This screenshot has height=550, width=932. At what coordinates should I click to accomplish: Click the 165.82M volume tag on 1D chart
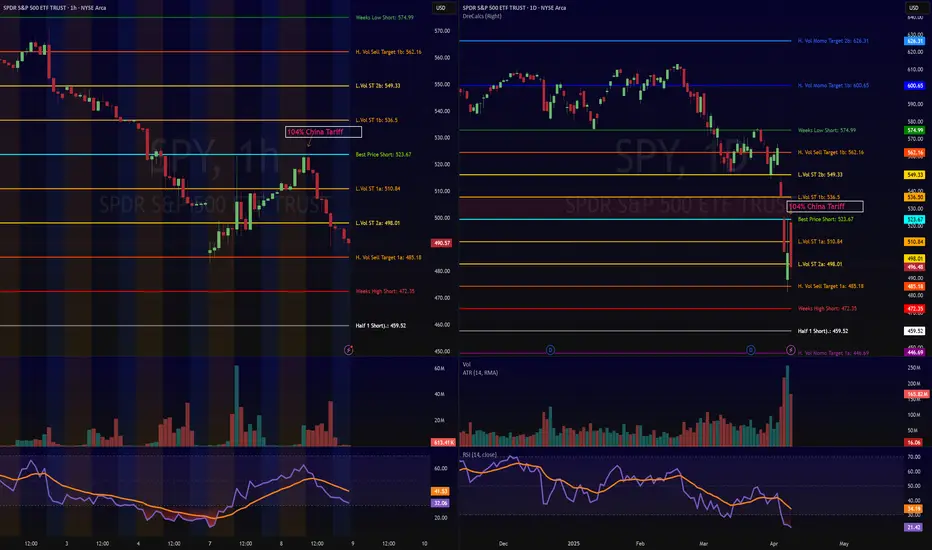(x=917, y=394)
